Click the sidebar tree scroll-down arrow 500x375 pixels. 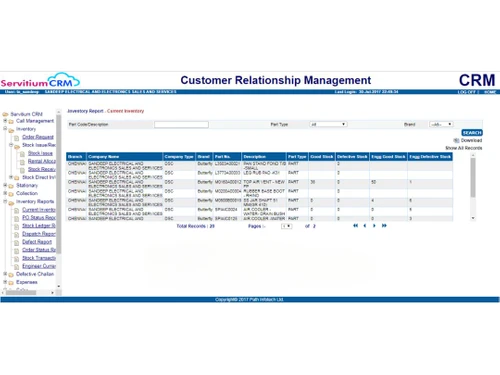59,286
